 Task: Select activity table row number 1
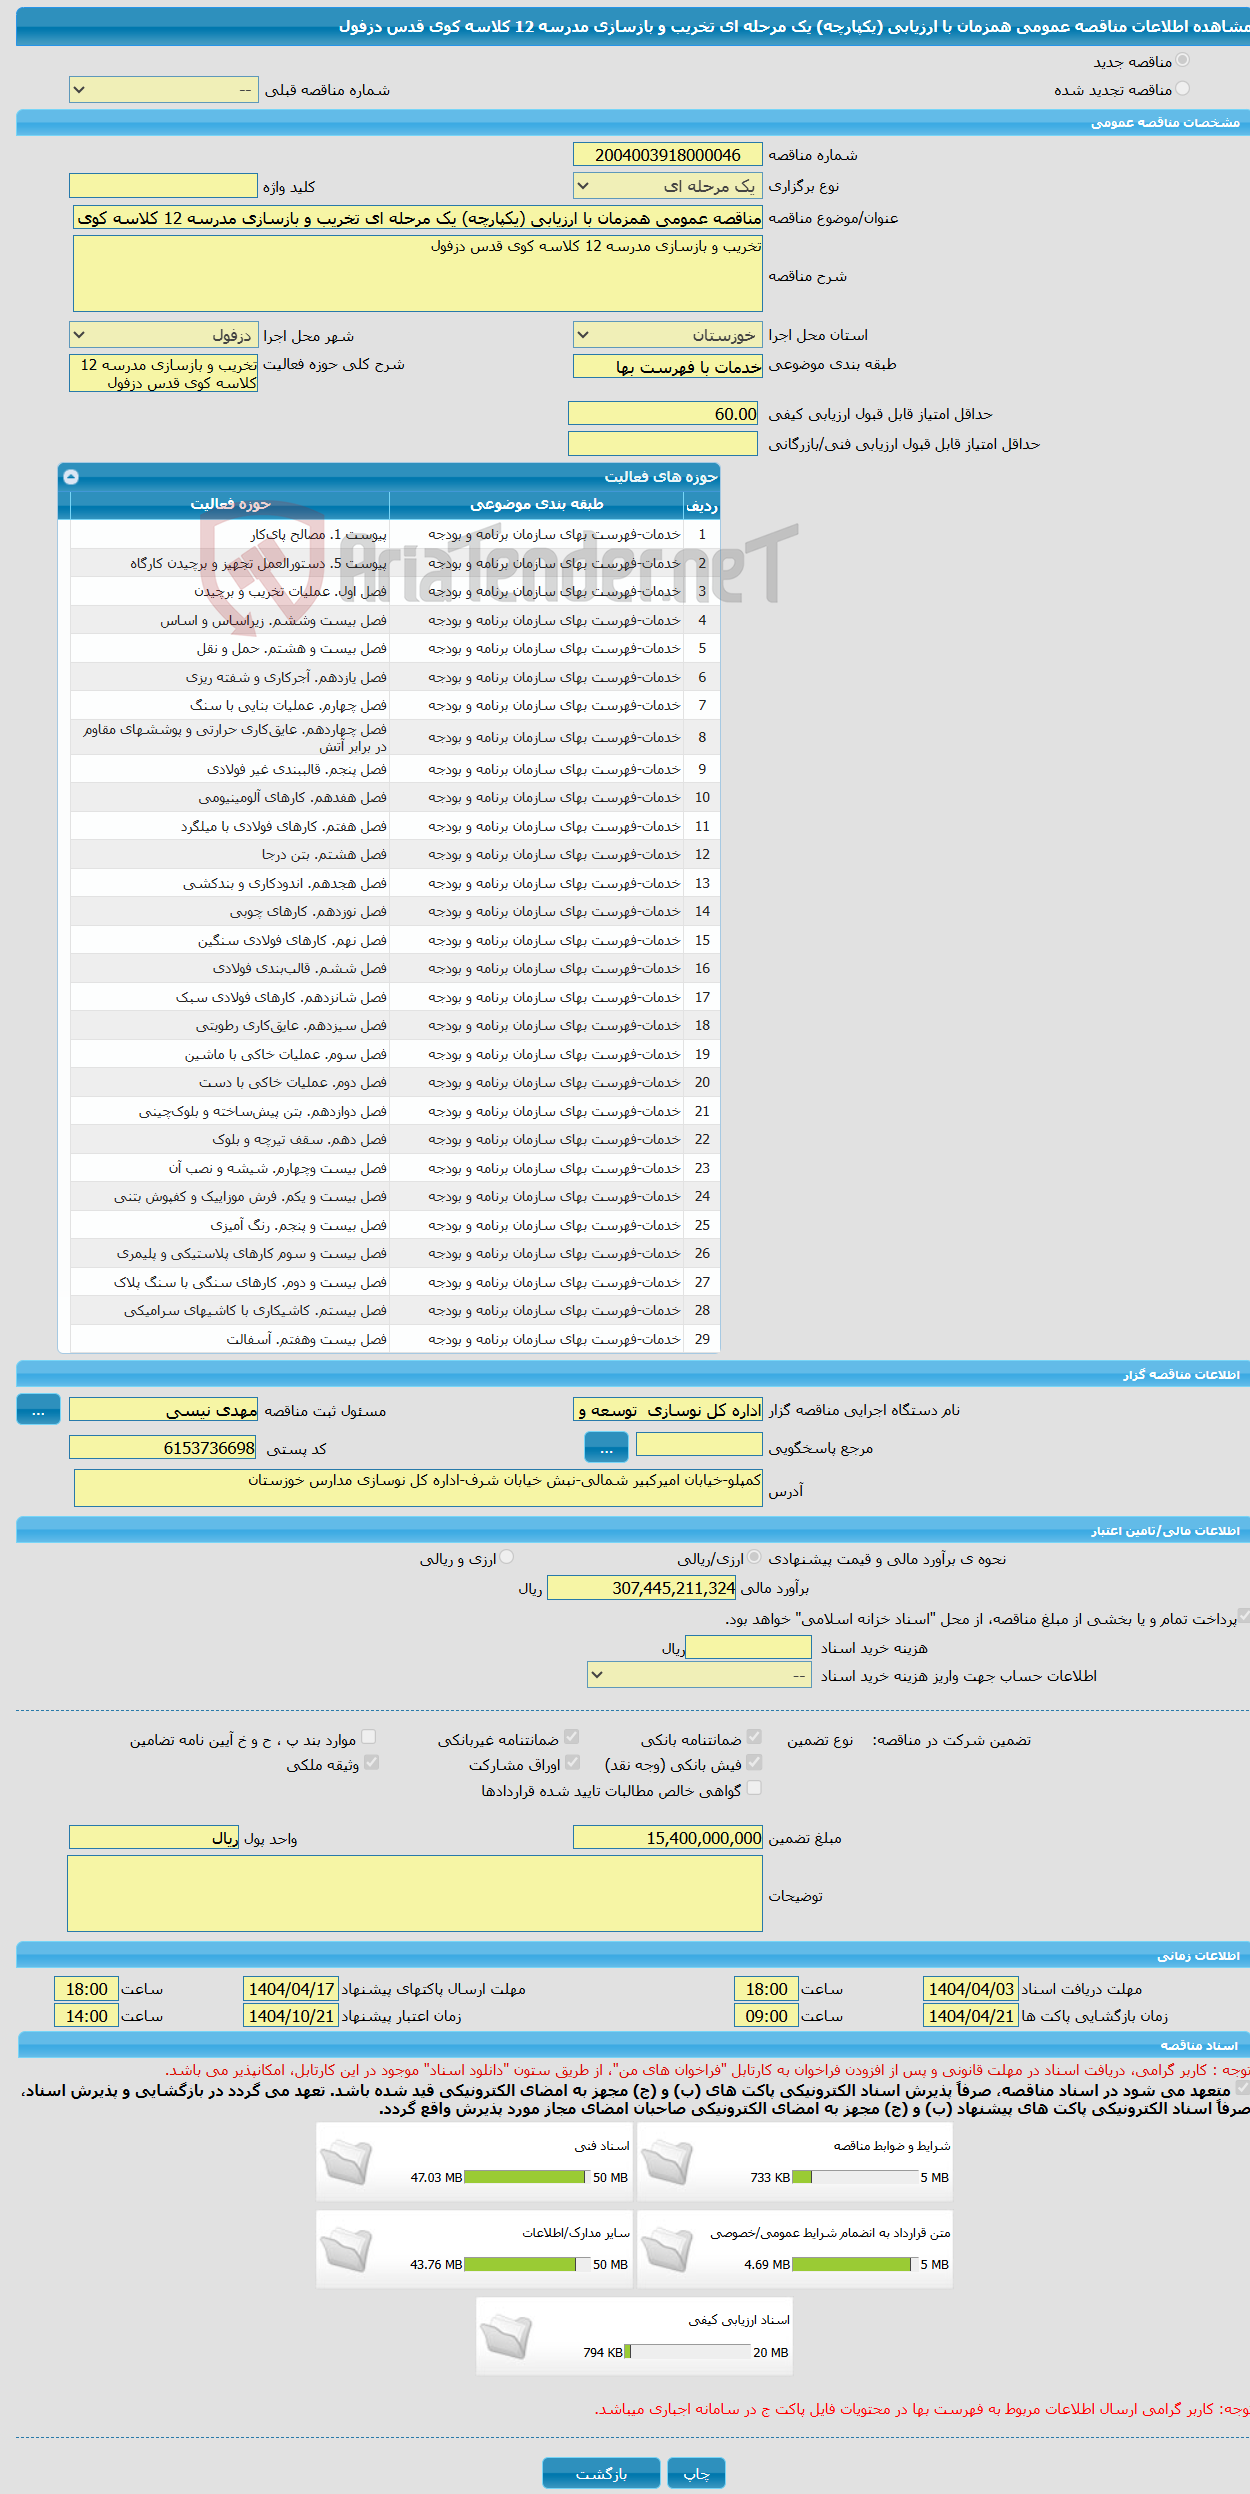[395, 534]
